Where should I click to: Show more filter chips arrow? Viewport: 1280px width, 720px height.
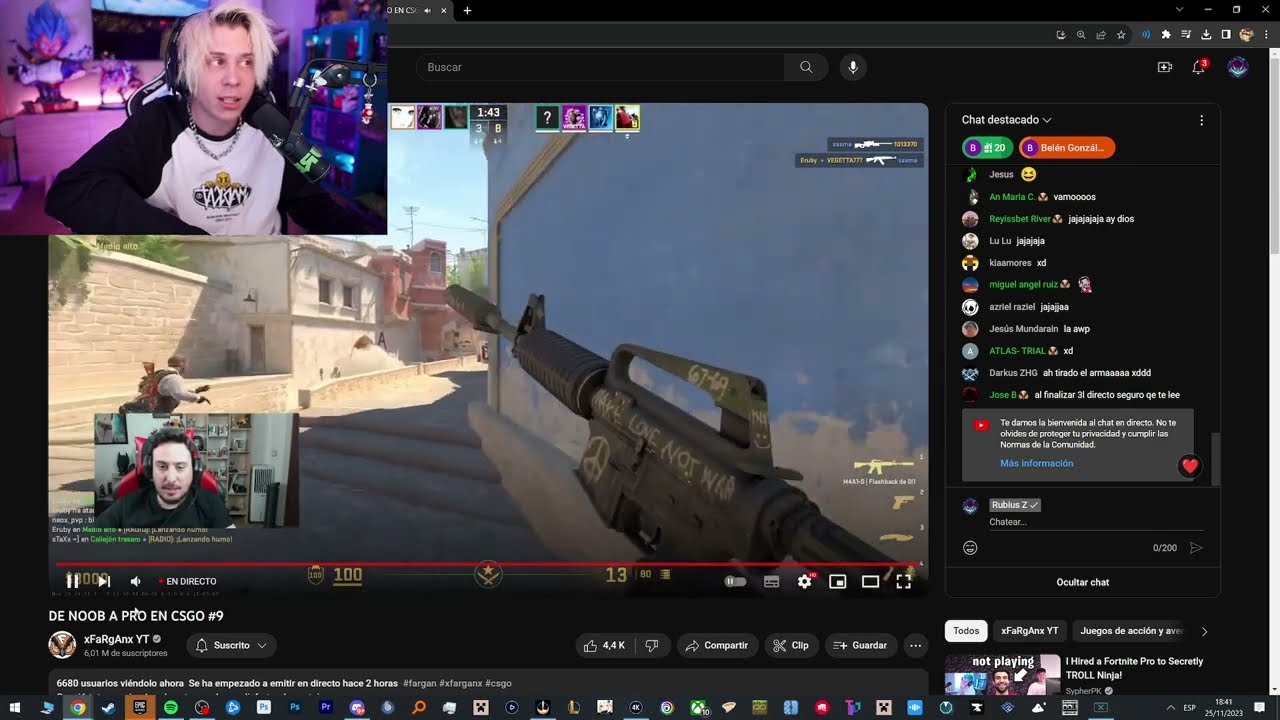click(1204, 631)
